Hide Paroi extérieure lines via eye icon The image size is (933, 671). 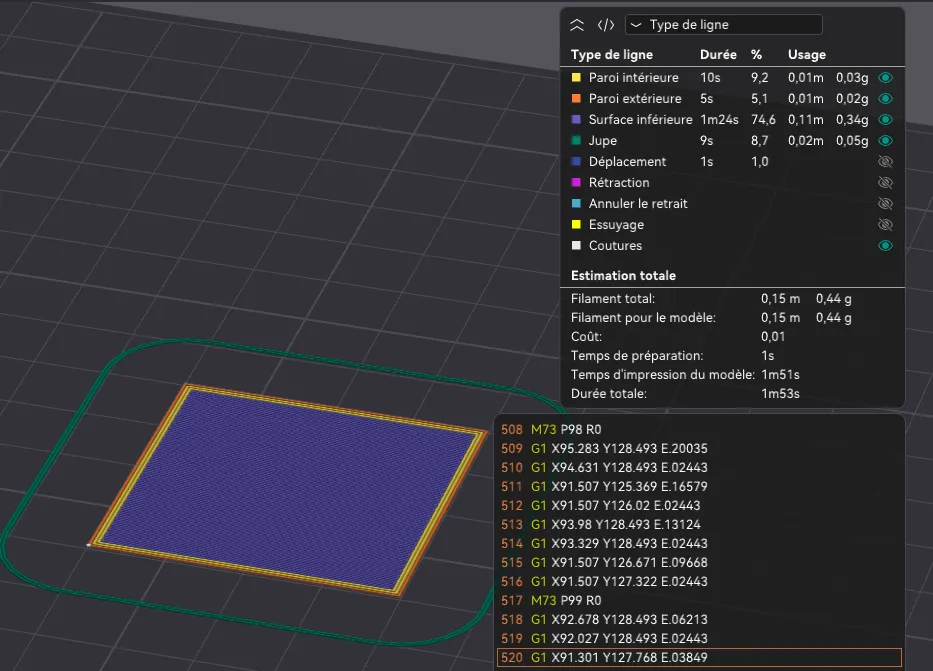coord(885,99)
